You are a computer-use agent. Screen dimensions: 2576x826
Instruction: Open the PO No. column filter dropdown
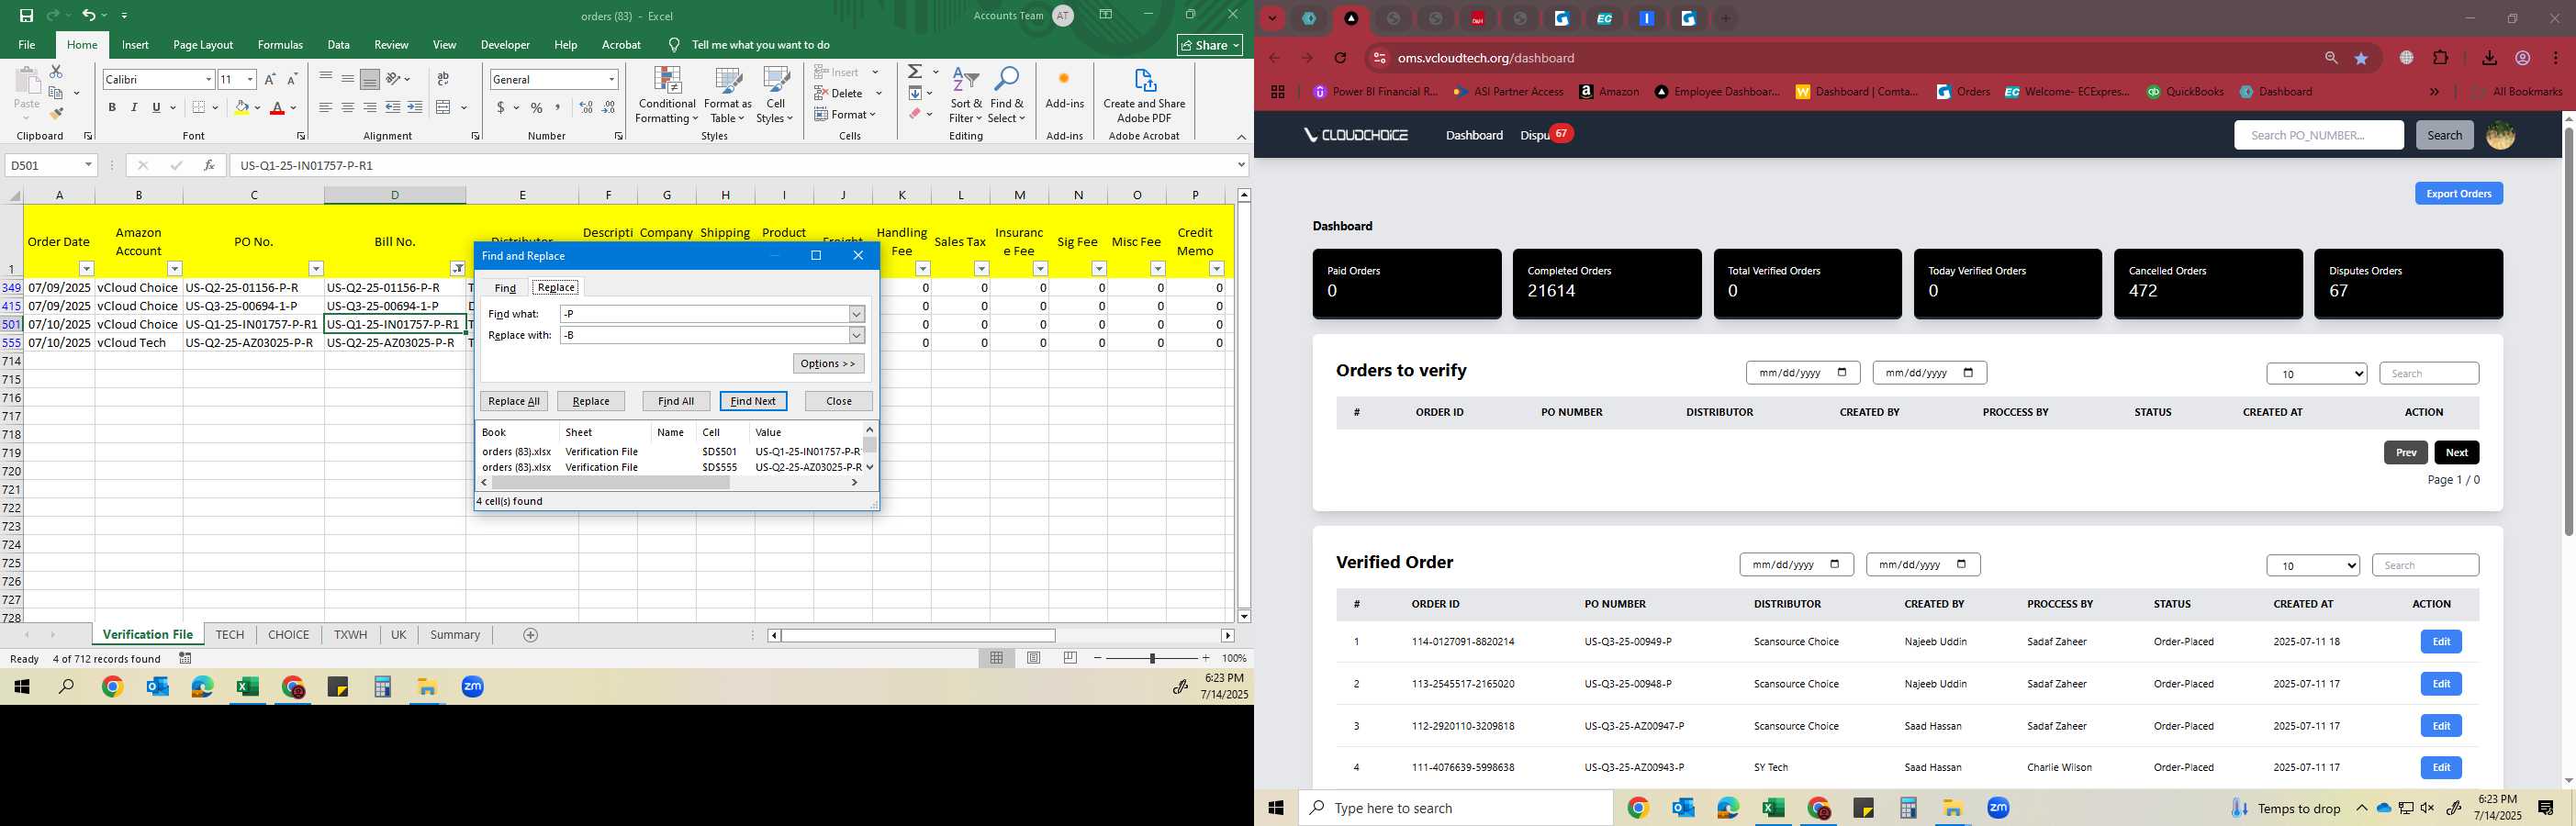[x=316, y=269]
